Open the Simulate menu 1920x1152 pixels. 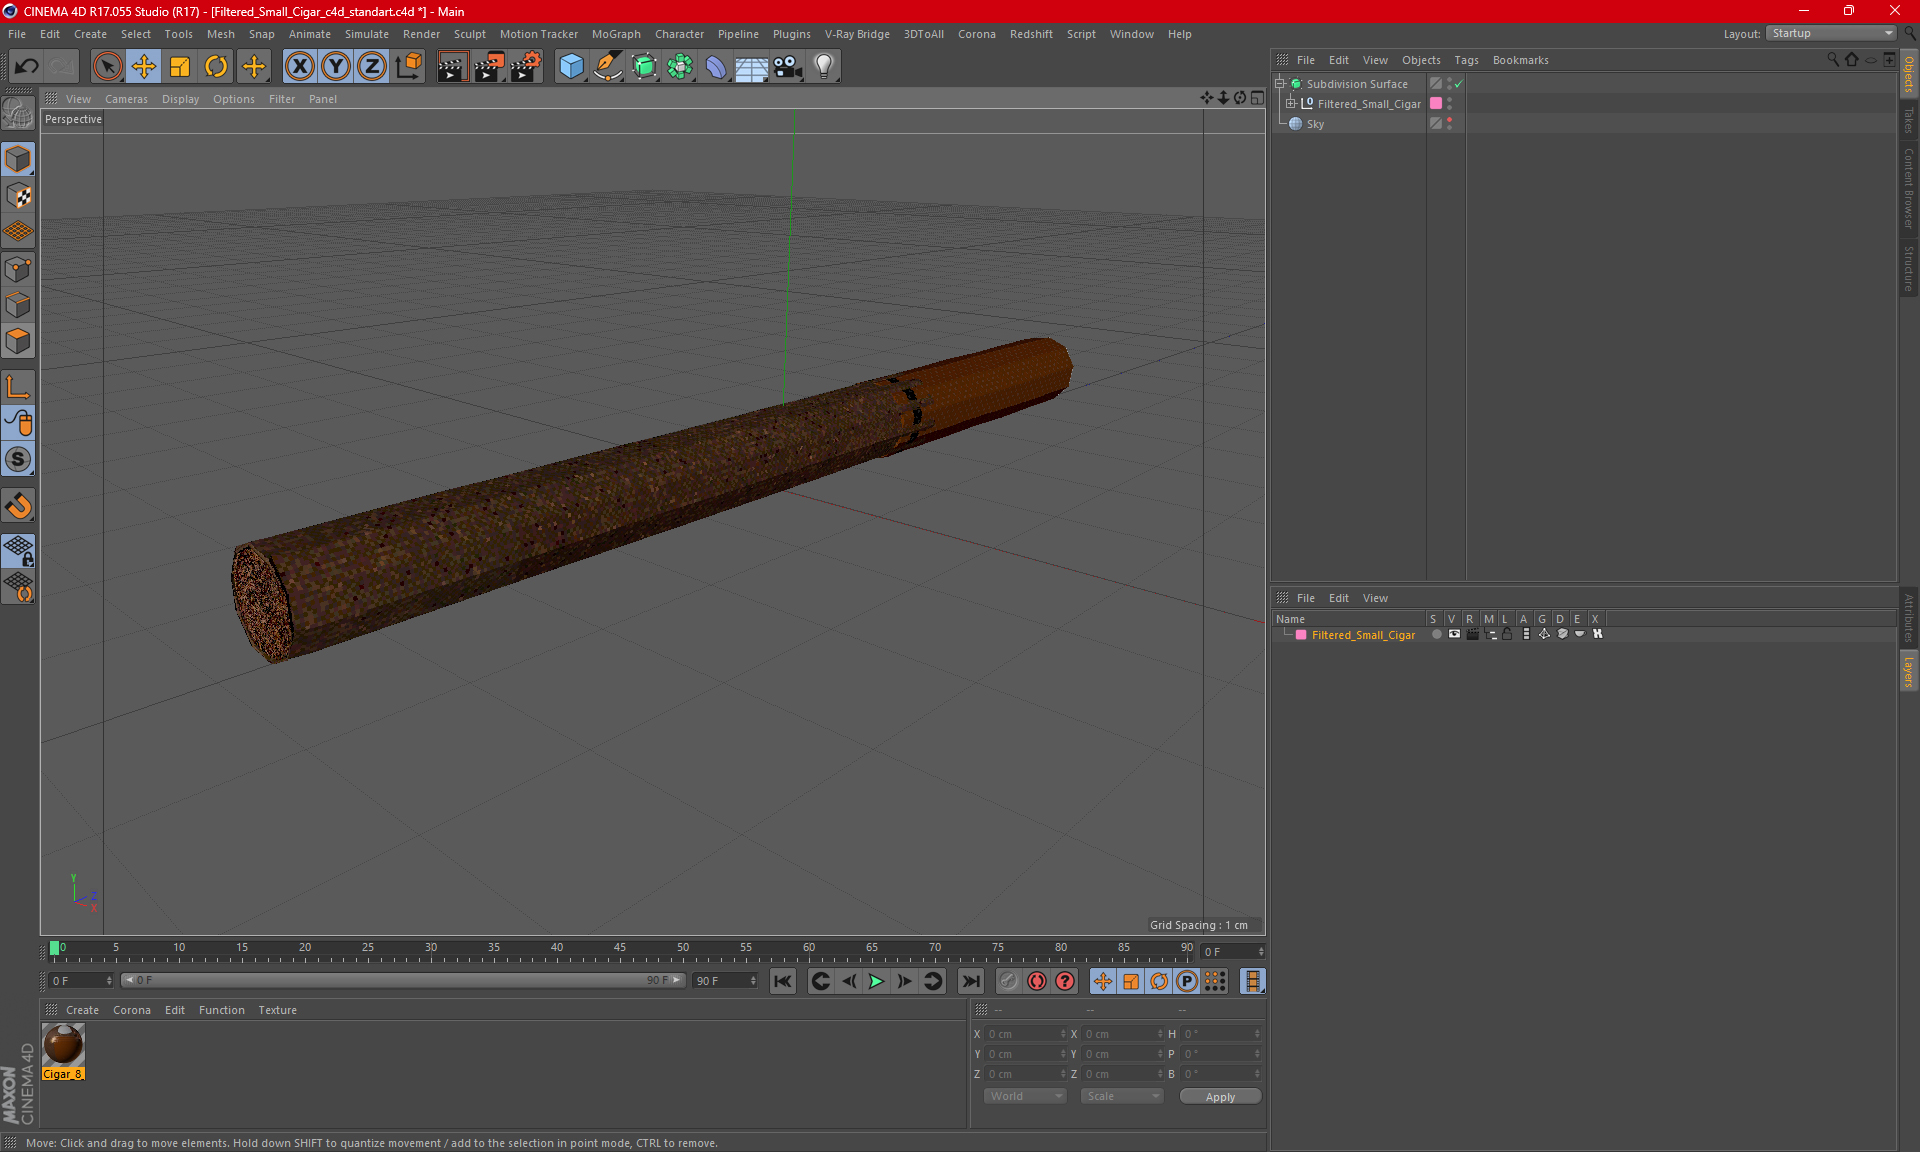(x=366, y=34)
